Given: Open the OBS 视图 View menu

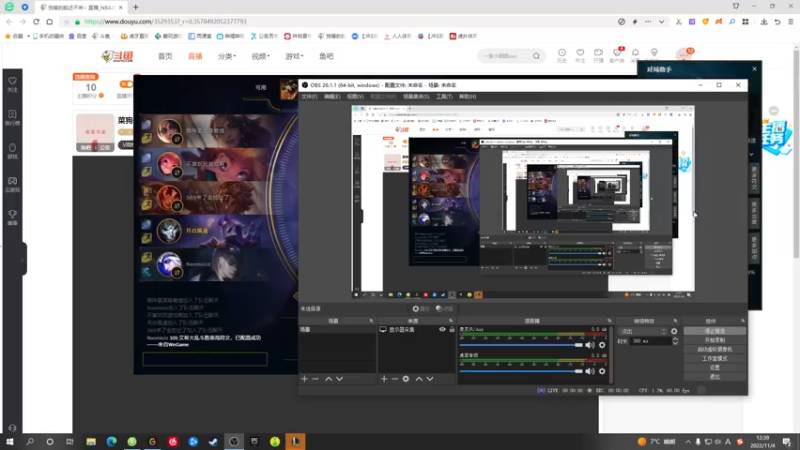Looking at the screenshot, I should tap(355, 96).
